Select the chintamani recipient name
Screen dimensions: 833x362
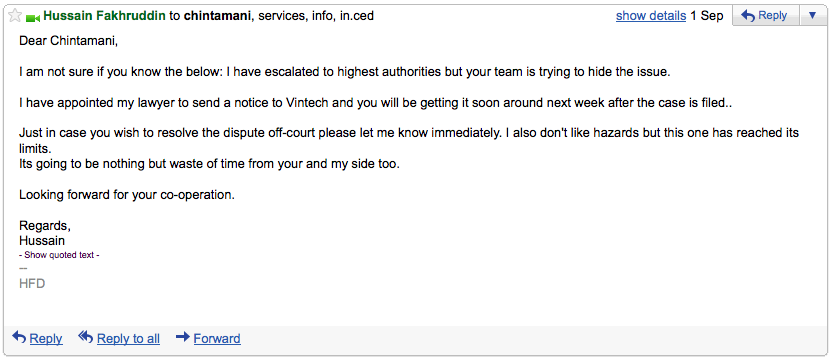pos(217,16)
